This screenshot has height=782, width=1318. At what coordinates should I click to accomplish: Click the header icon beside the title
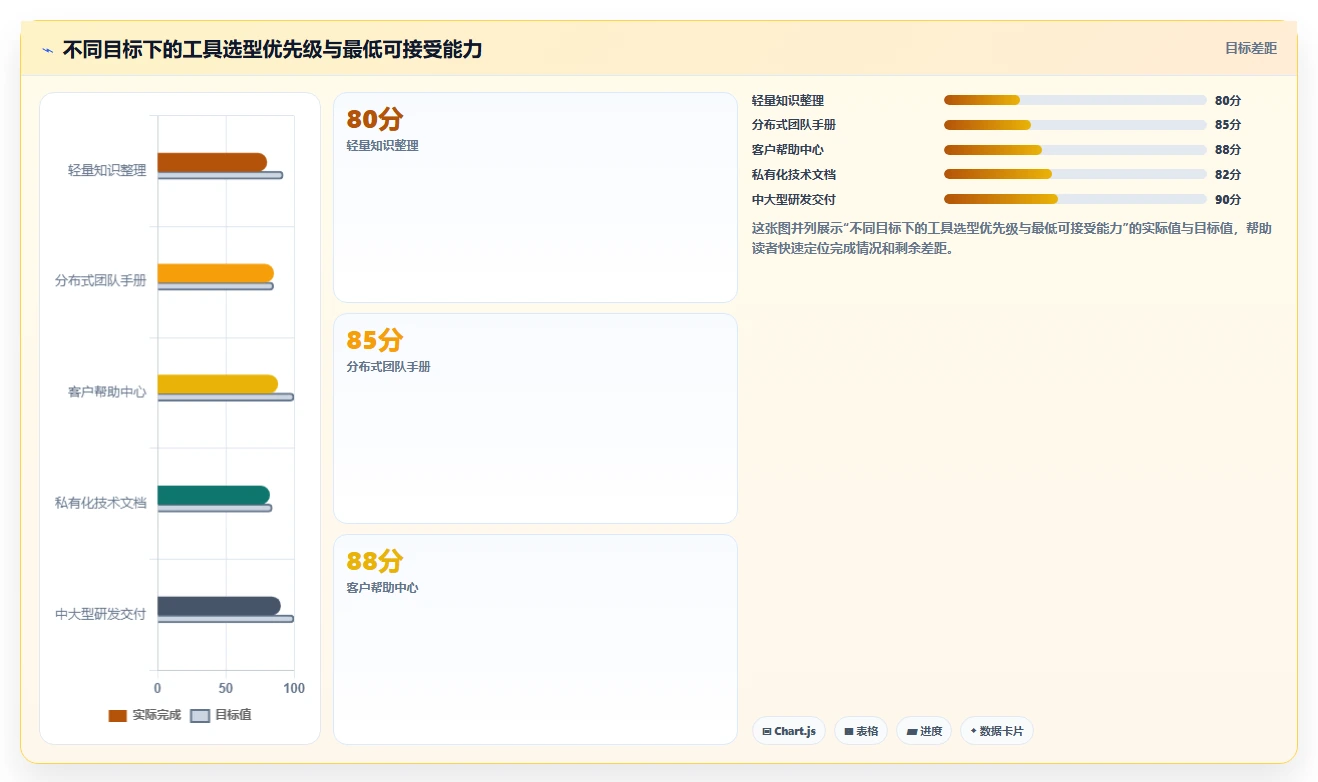coord(47,50)
